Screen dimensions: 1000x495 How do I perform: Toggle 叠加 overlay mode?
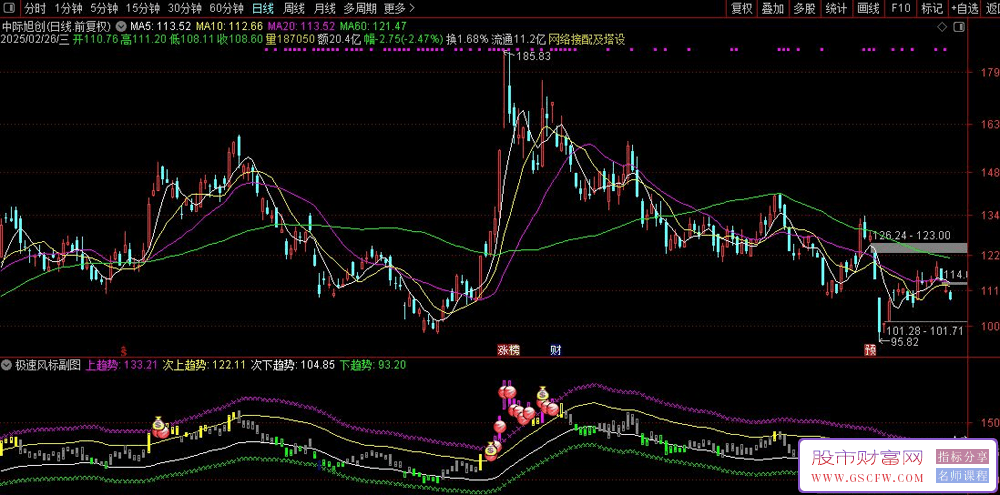773,8
